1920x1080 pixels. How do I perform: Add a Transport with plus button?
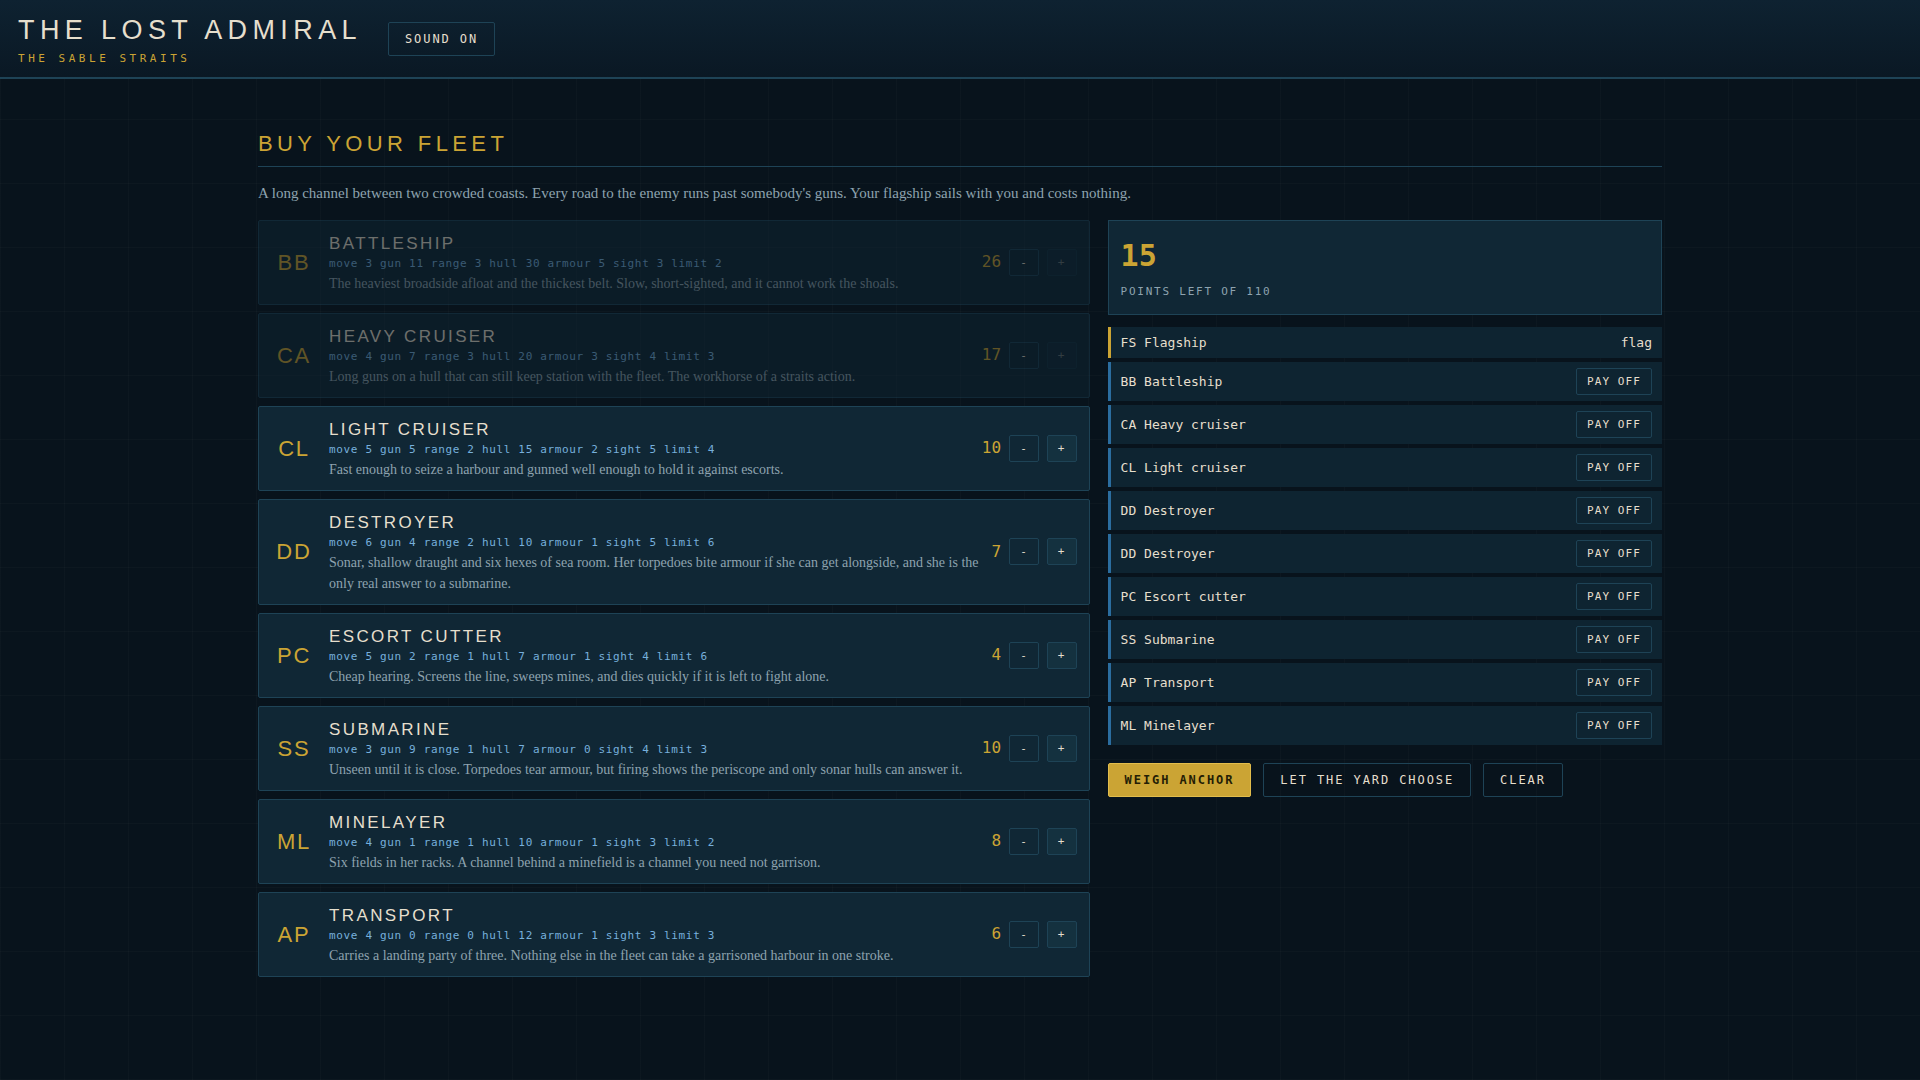(x=1061, y=934)
